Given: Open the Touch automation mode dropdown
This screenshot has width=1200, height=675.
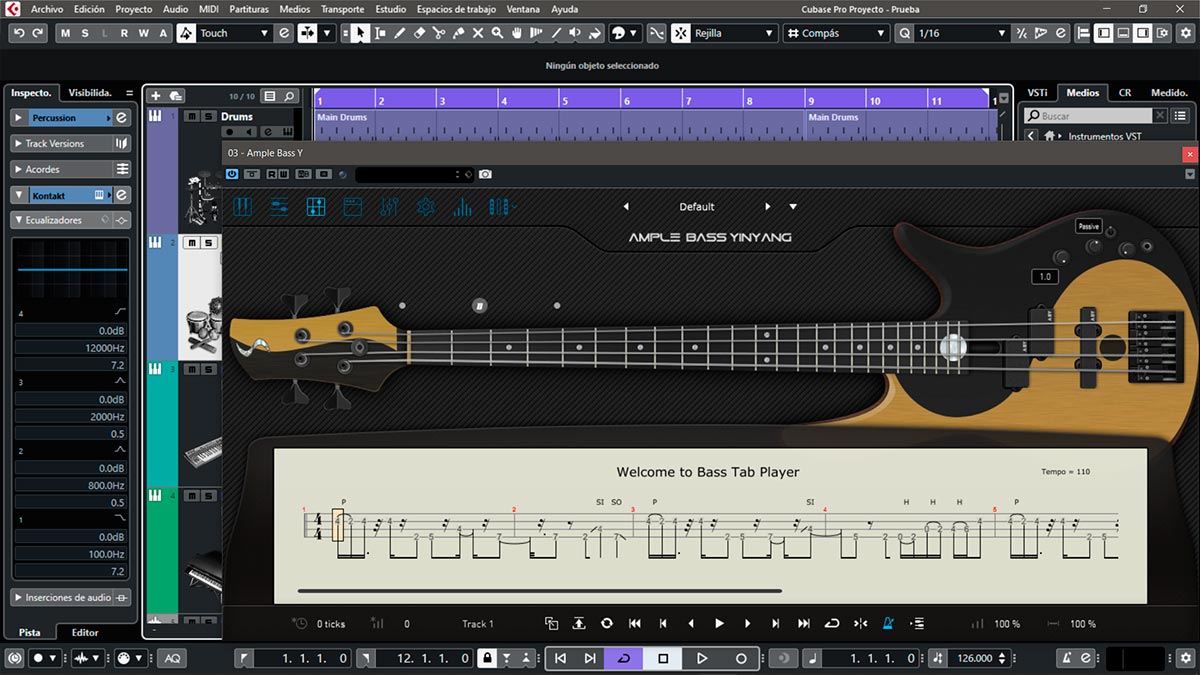Looking at the screenshot, I should click(235, 33).
